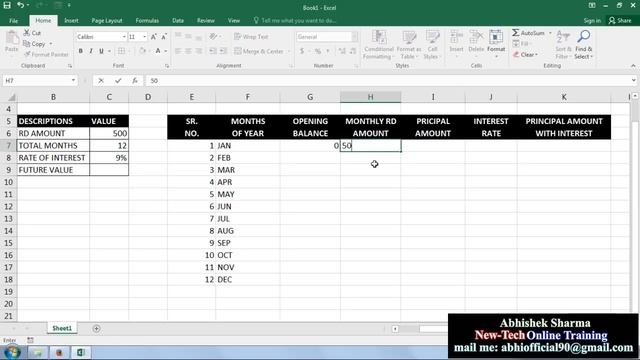Click the Name Box showing H7
Image resolution: width=640 pixels, height=360 pixels.
click(39, 81)
